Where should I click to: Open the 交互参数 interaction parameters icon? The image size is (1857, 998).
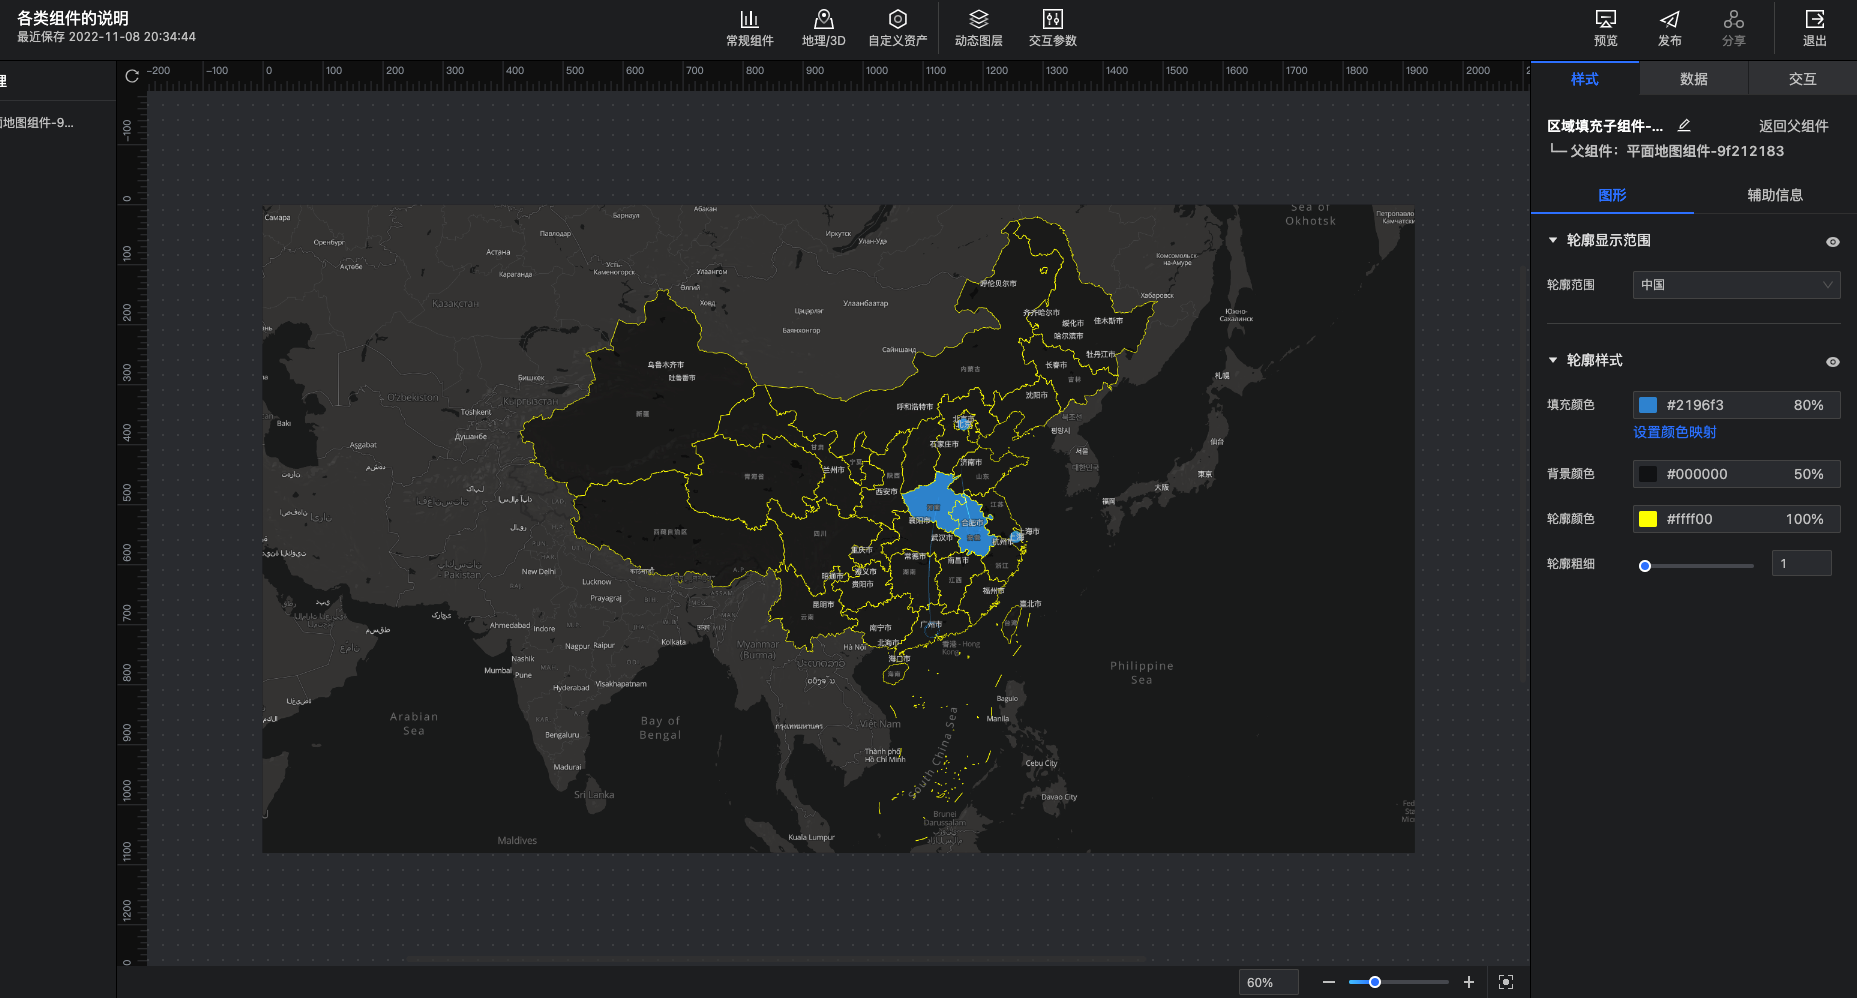click(x=1052, y=20)
